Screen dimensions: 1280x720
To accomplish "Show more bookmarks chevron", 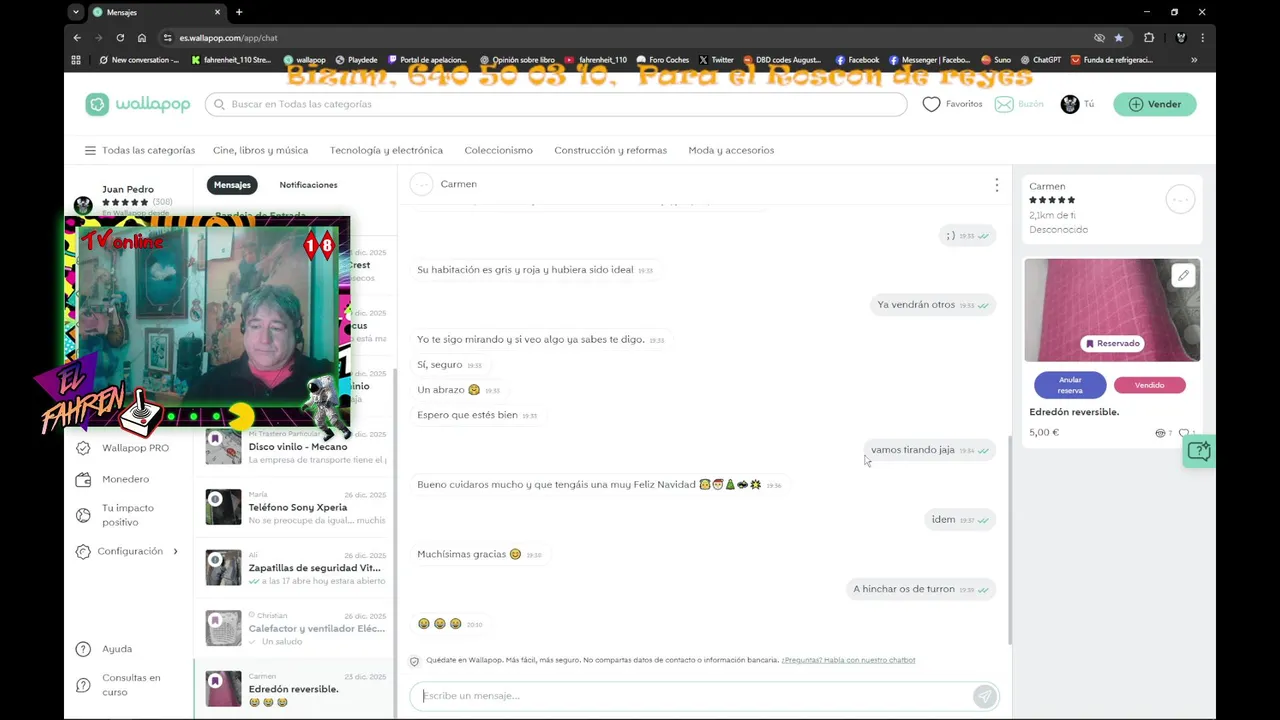I will point(1194,60).
